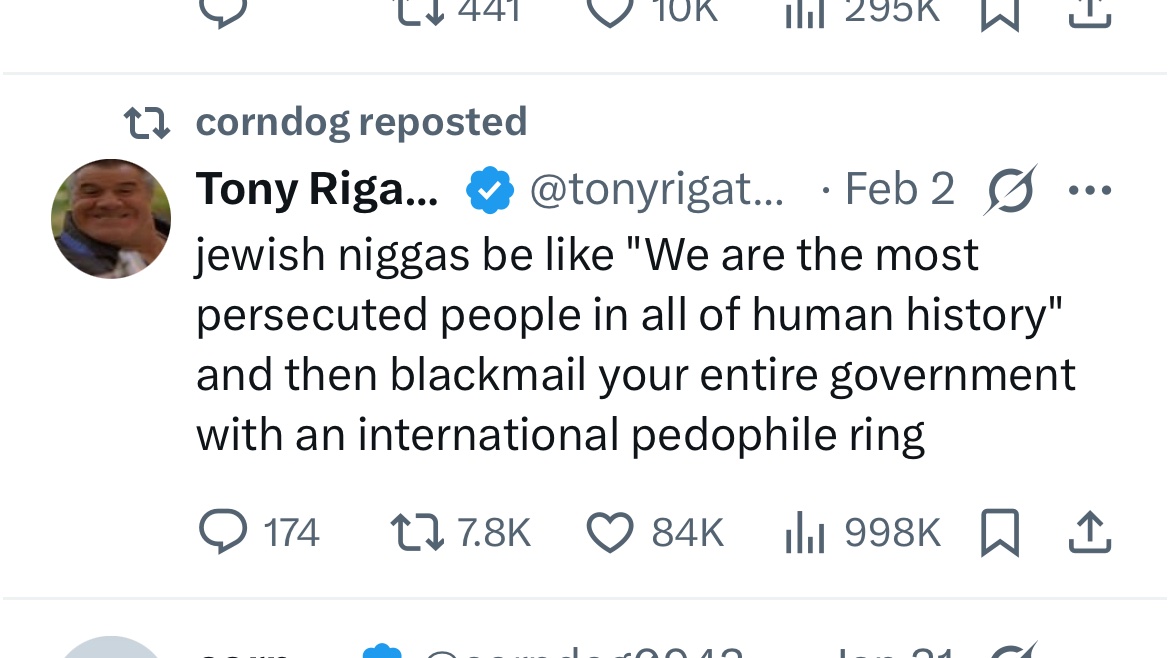Reply to Tony Riga's post with 174 replies
The height and width of the screenshot is (658, 1170).
coord(224,532)
